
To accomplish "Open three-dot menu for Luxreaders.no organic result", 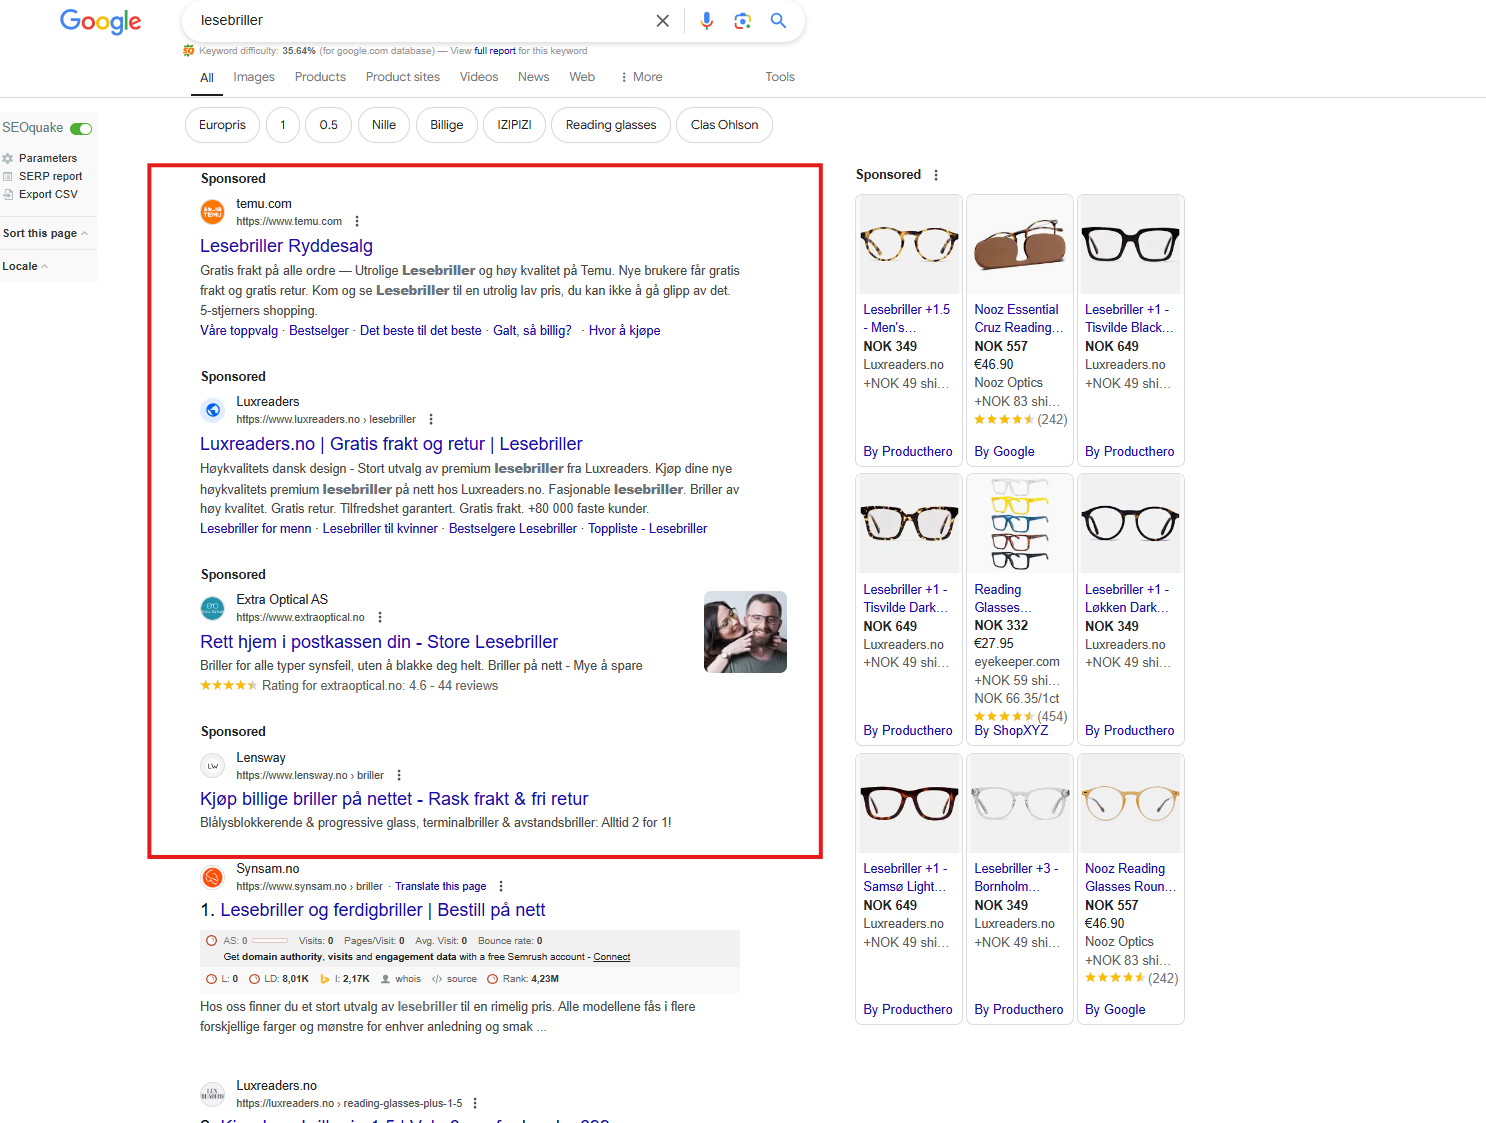I will tap(475, 1104).
